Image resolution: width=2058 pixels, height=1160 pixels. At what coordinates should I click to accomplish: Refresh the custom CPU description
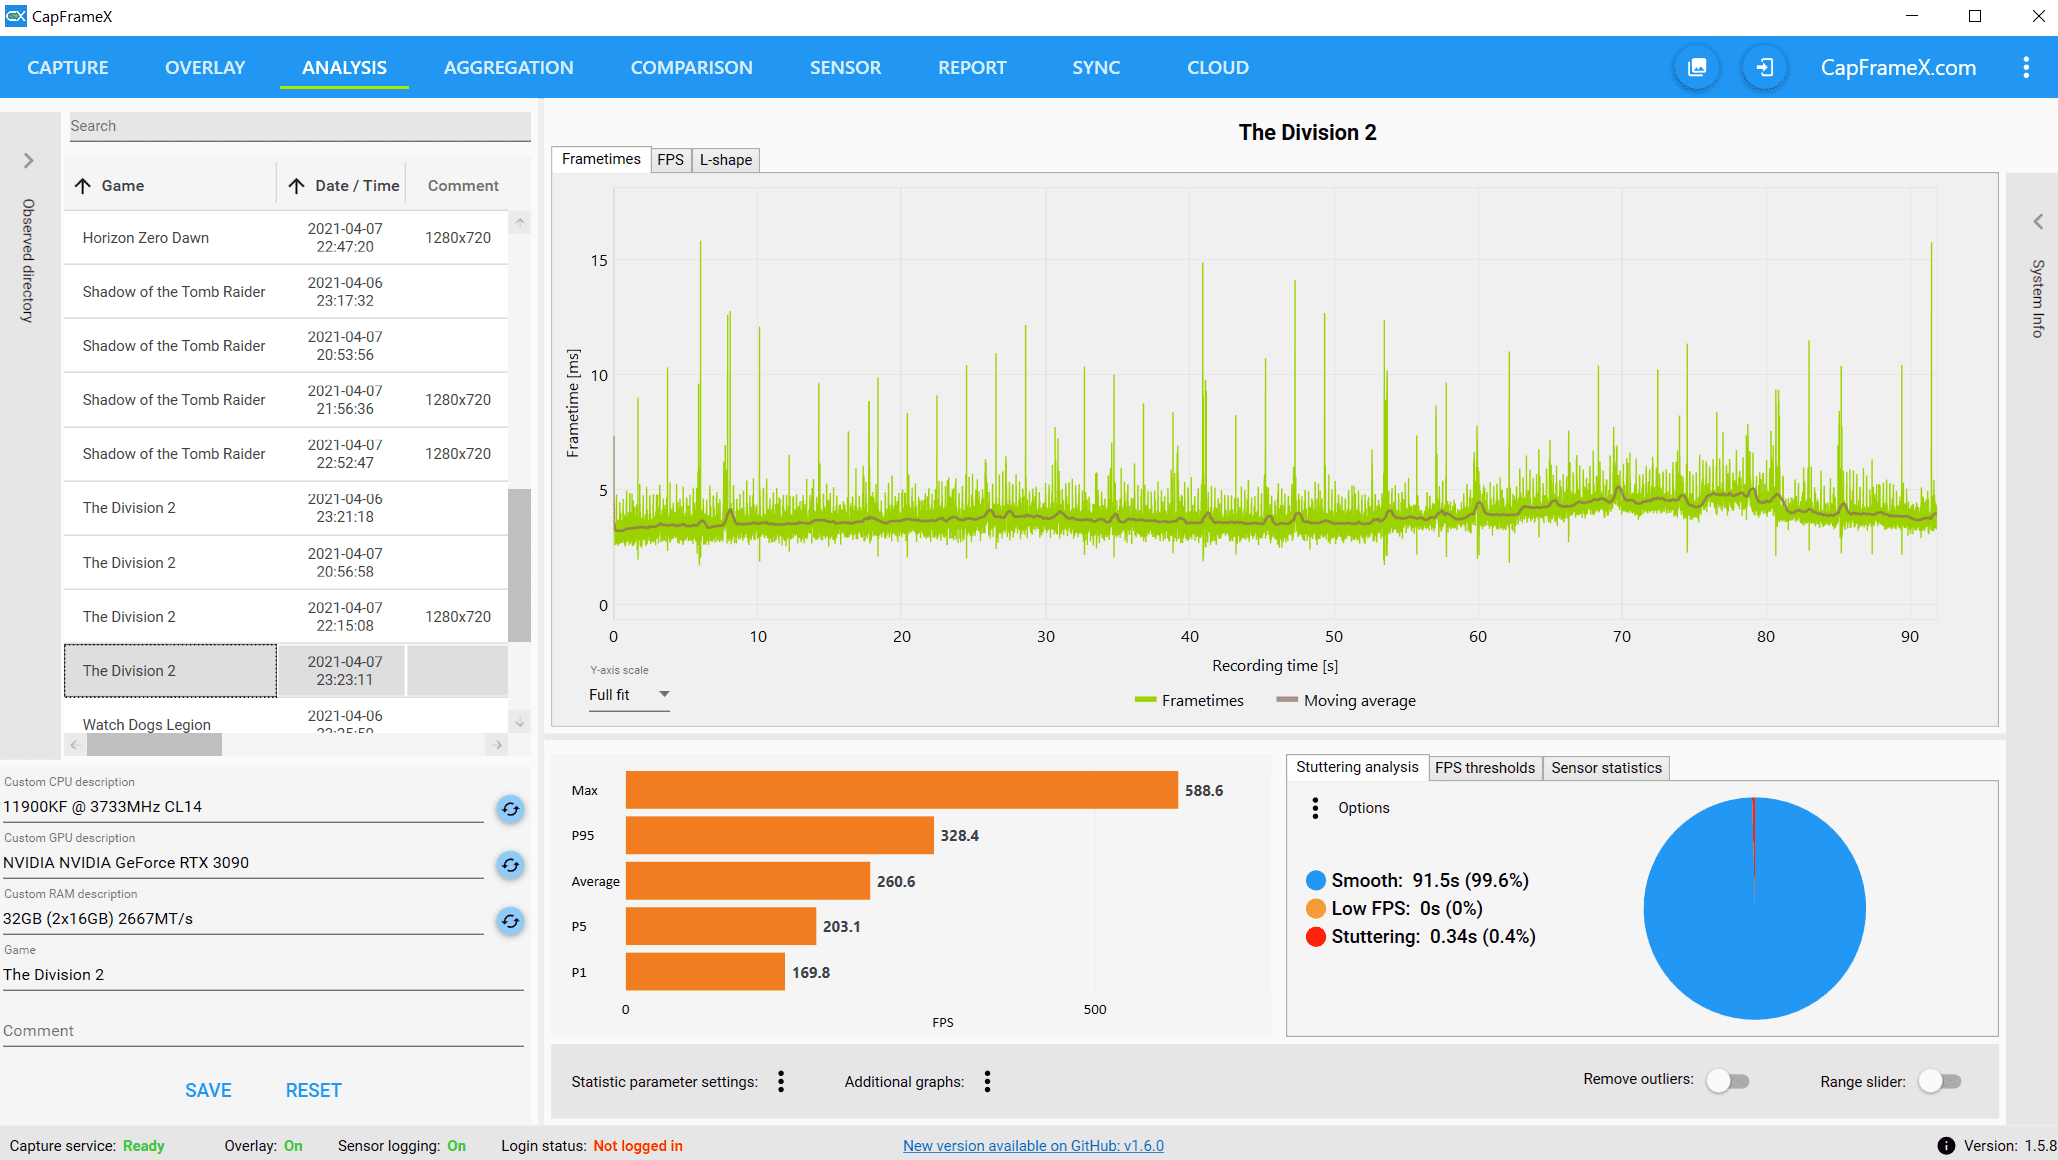point(510,808)
